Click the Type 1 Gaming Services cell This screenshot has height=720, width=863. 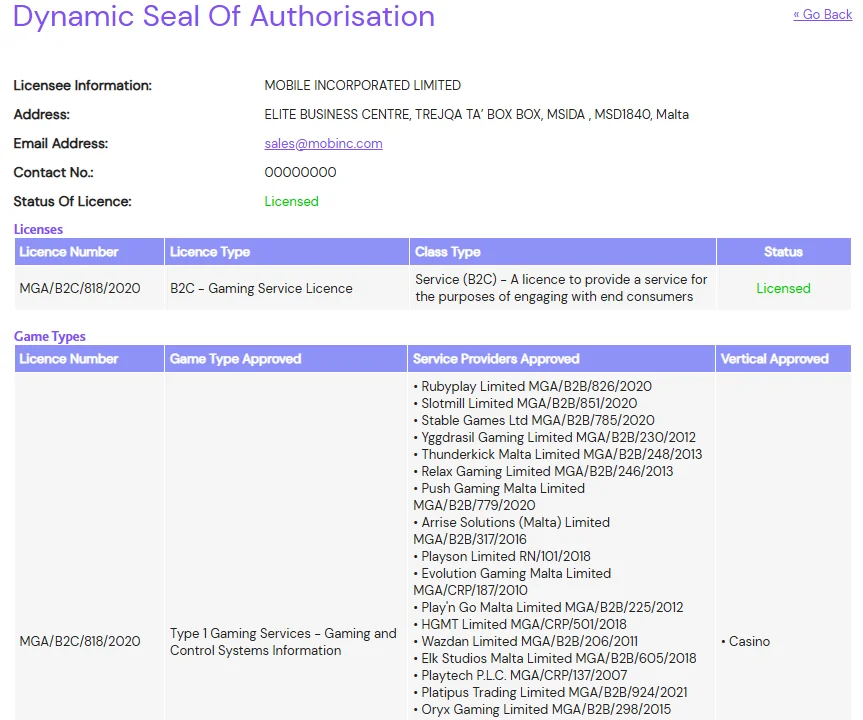[283, 641]
